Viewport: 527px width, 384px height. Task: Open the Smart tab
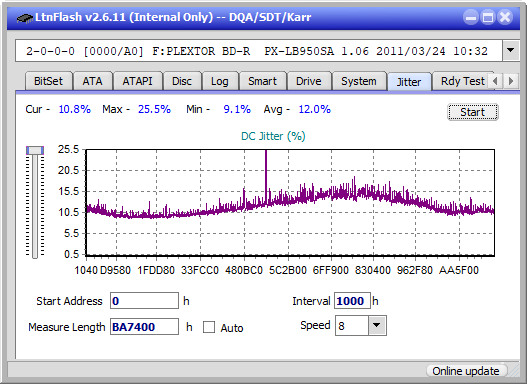pyautogui.click(x=262, y=81)
